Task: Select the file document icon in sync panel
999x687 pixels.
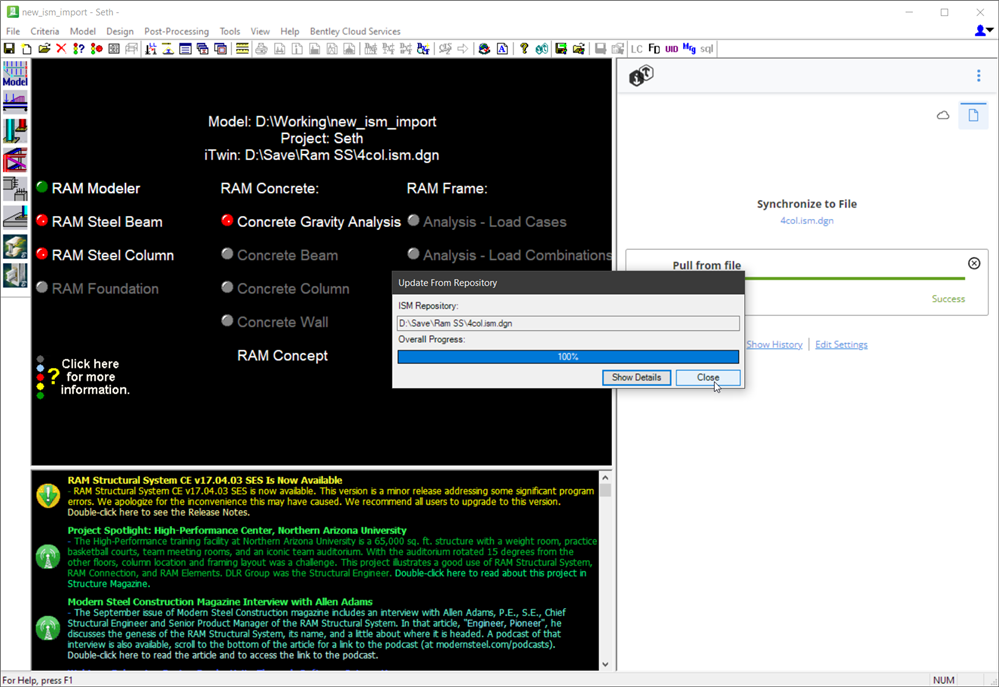Action: point(973,115)
